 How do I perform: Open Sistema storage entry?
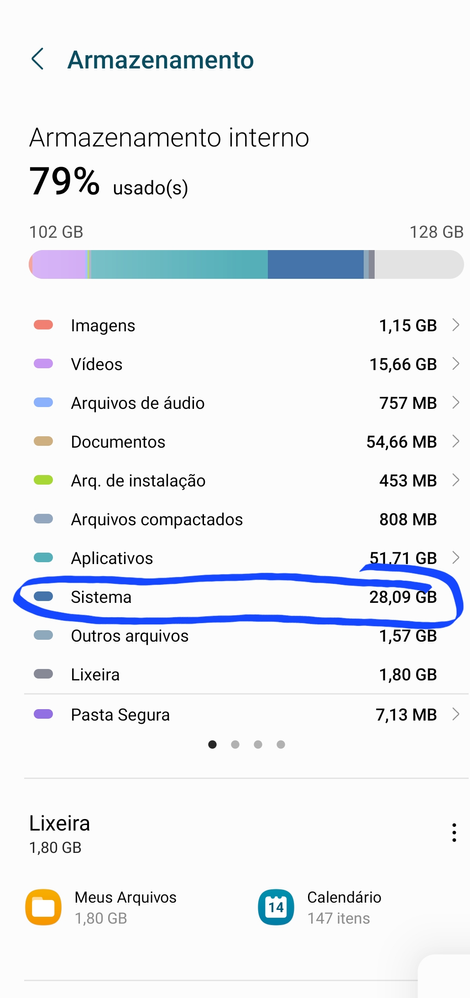[244, 597]
